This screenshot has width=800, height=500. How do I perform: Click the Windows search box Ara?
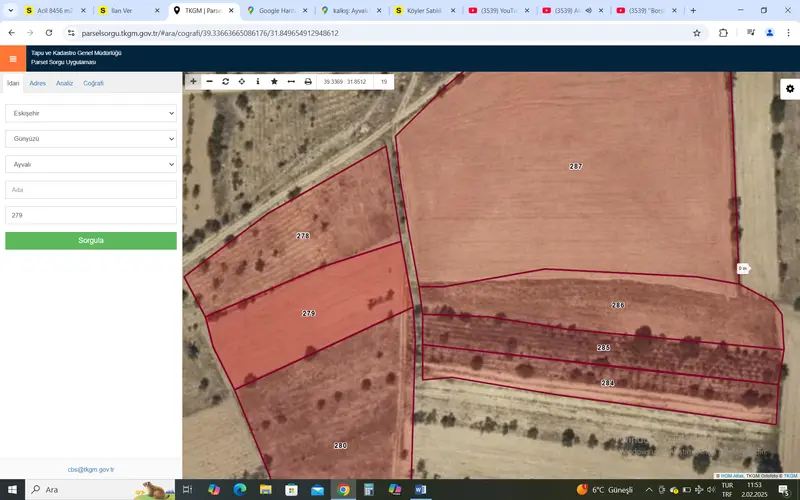pos(99,490)
